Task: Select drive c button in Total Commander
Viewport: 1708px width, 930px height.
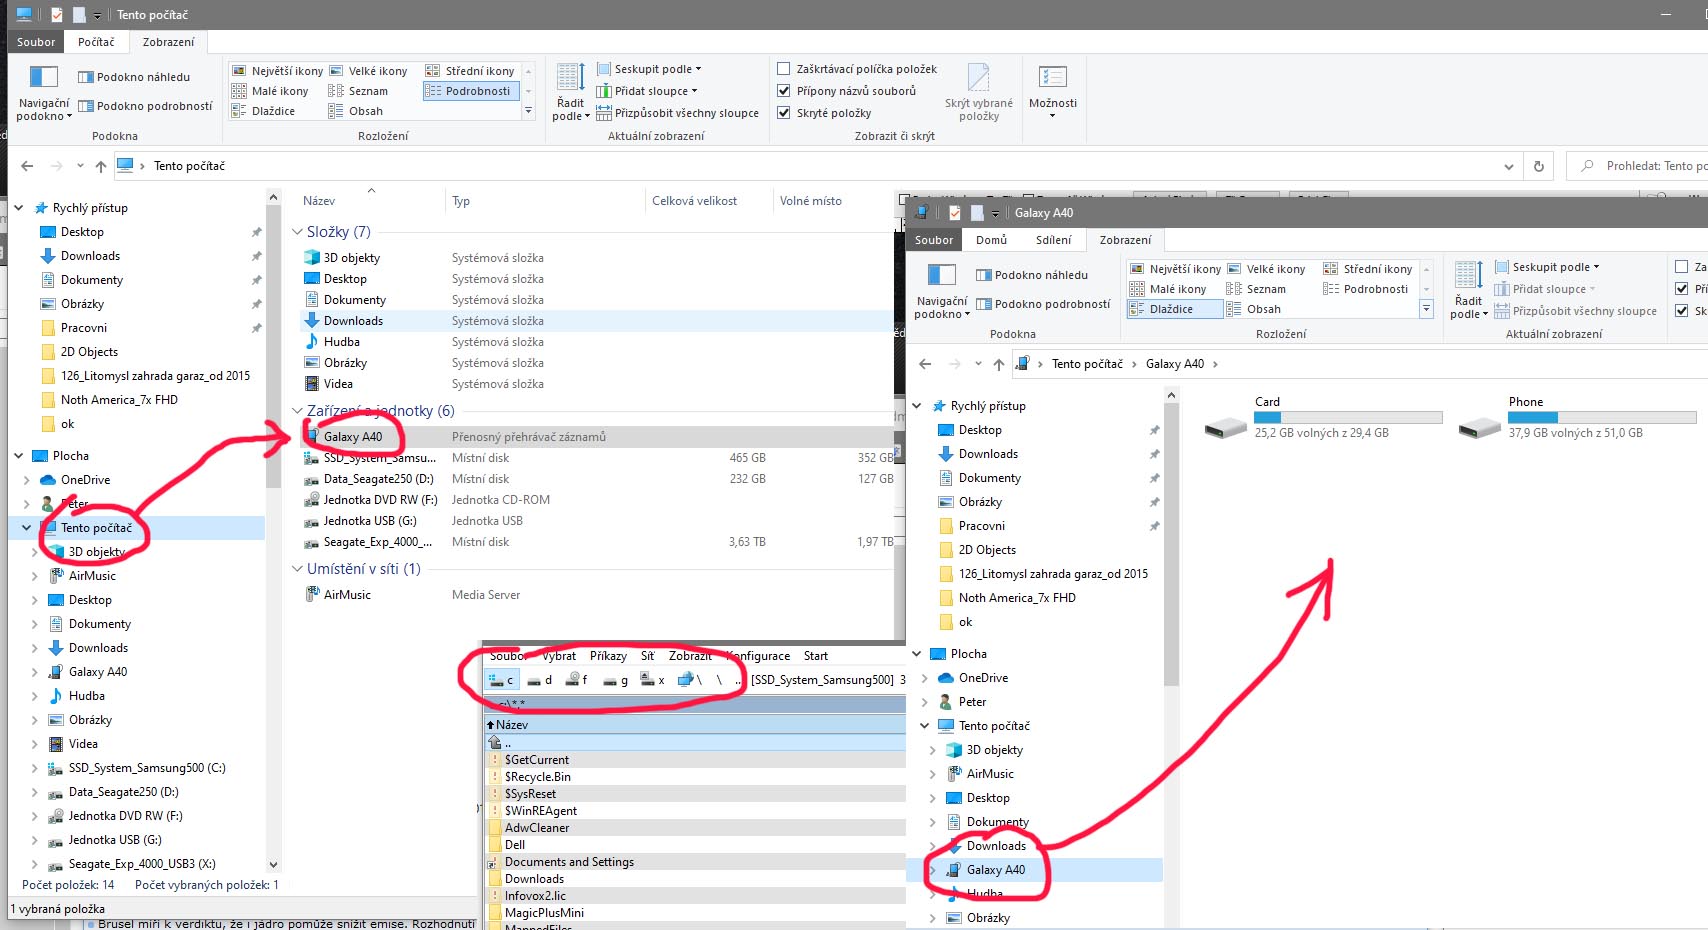Action: (501, 680)
